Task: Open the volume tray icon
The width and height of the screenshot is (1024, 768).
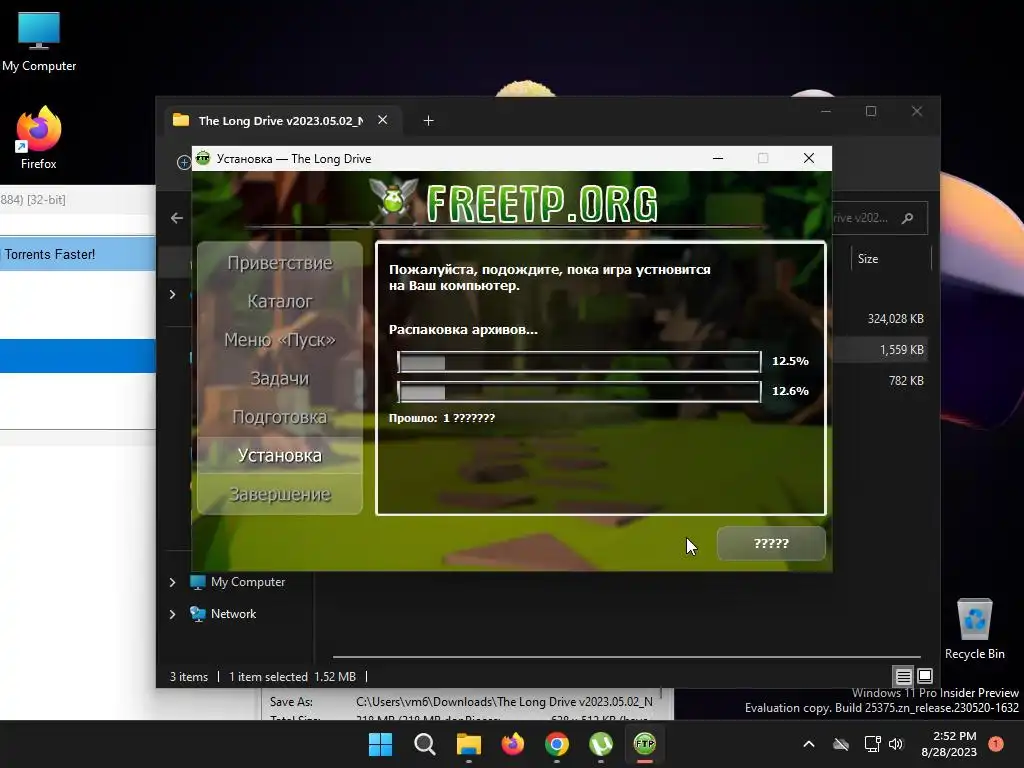Action: pos(896,744)
